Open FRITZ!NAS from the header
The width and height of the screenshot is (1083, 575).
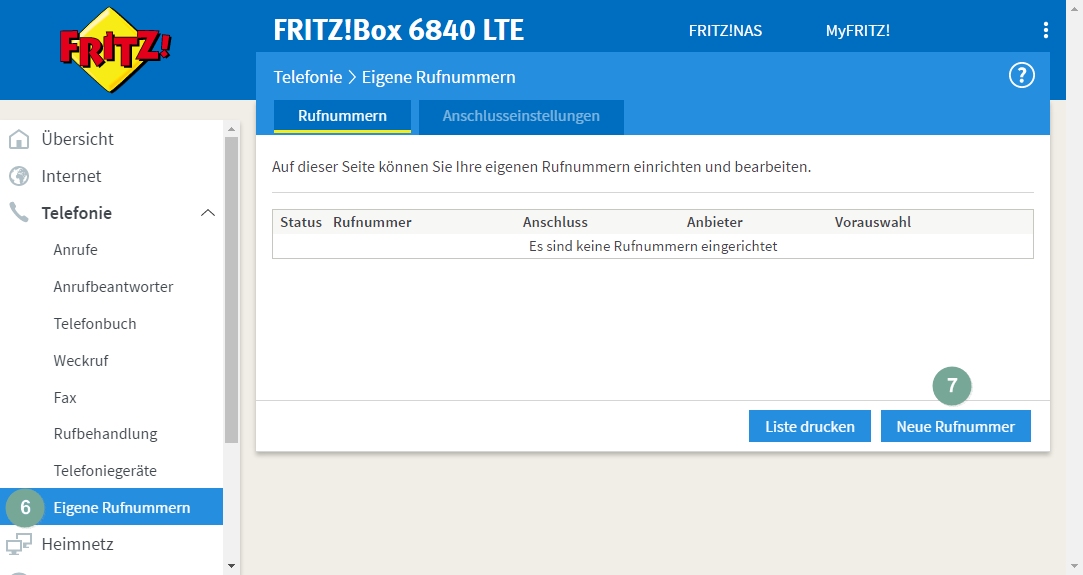pos(725,31)
